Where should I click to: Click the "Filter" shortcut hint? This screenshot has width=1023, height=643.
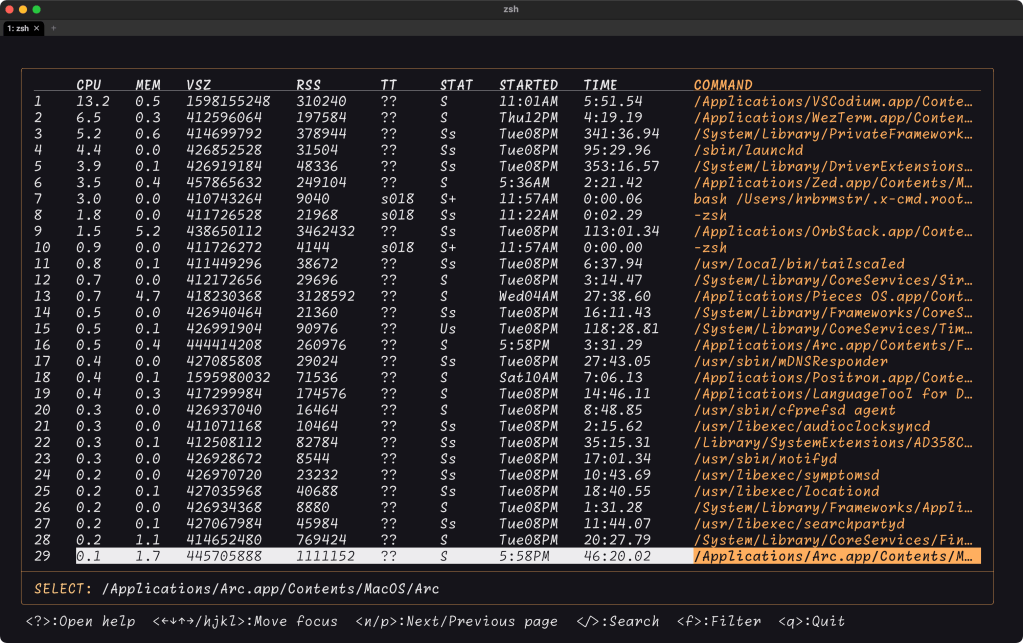tap(719, 622)
